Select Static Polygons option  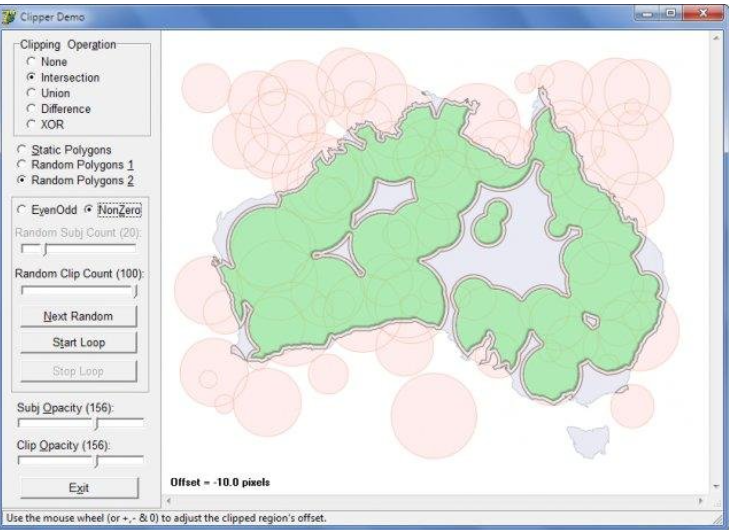click(x=22, y=149)
